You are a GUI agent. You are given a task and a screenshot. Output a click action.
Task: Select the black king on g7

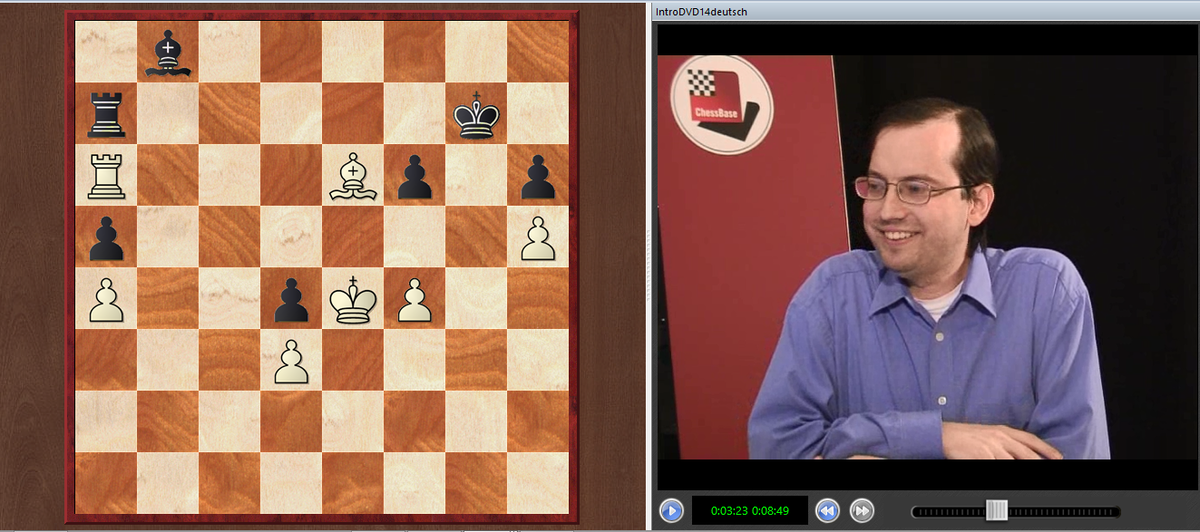(x=476, y=114)
